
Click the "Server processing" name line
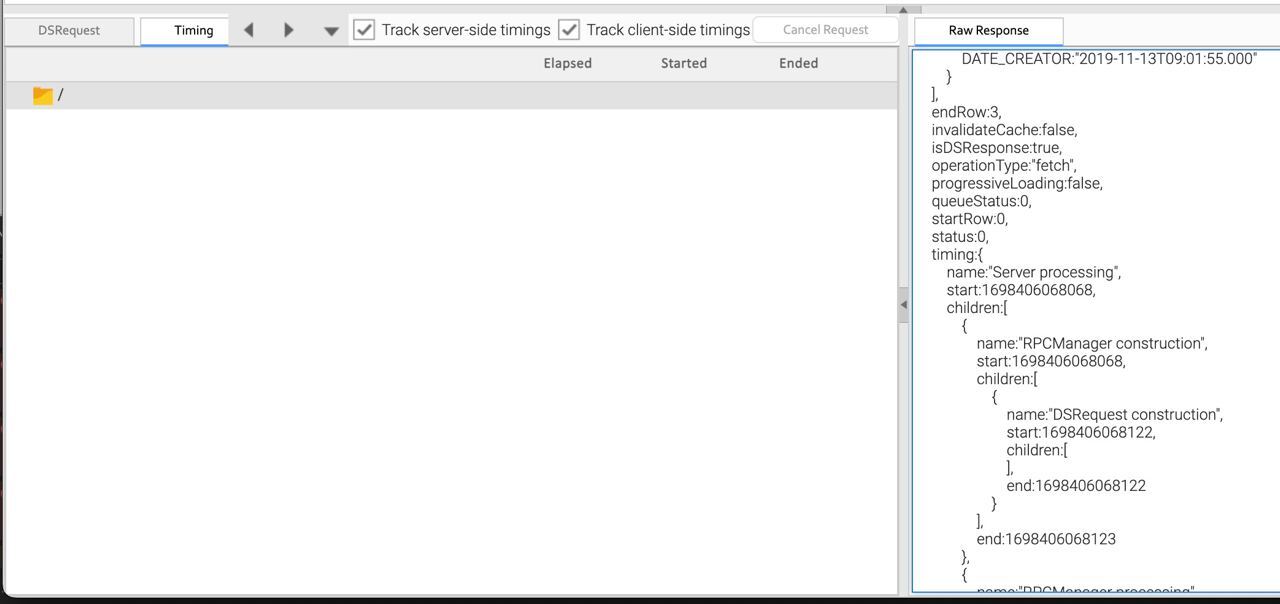(1033, 272)
